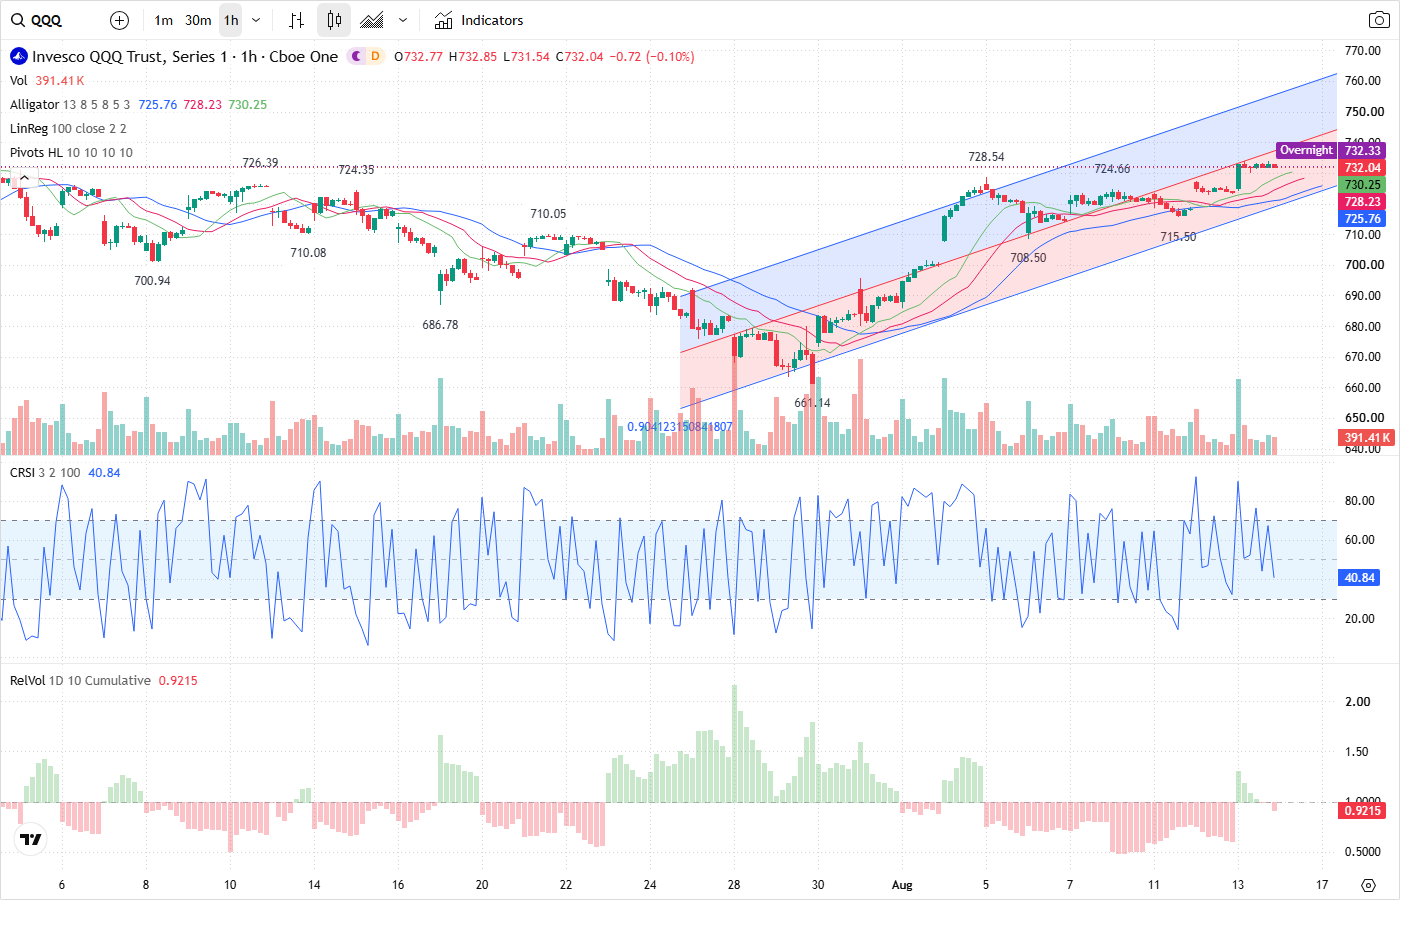The image size is (1420, 950).
Task: Click the 726.39 pivot high label
Action: click(x=260, y=163)
